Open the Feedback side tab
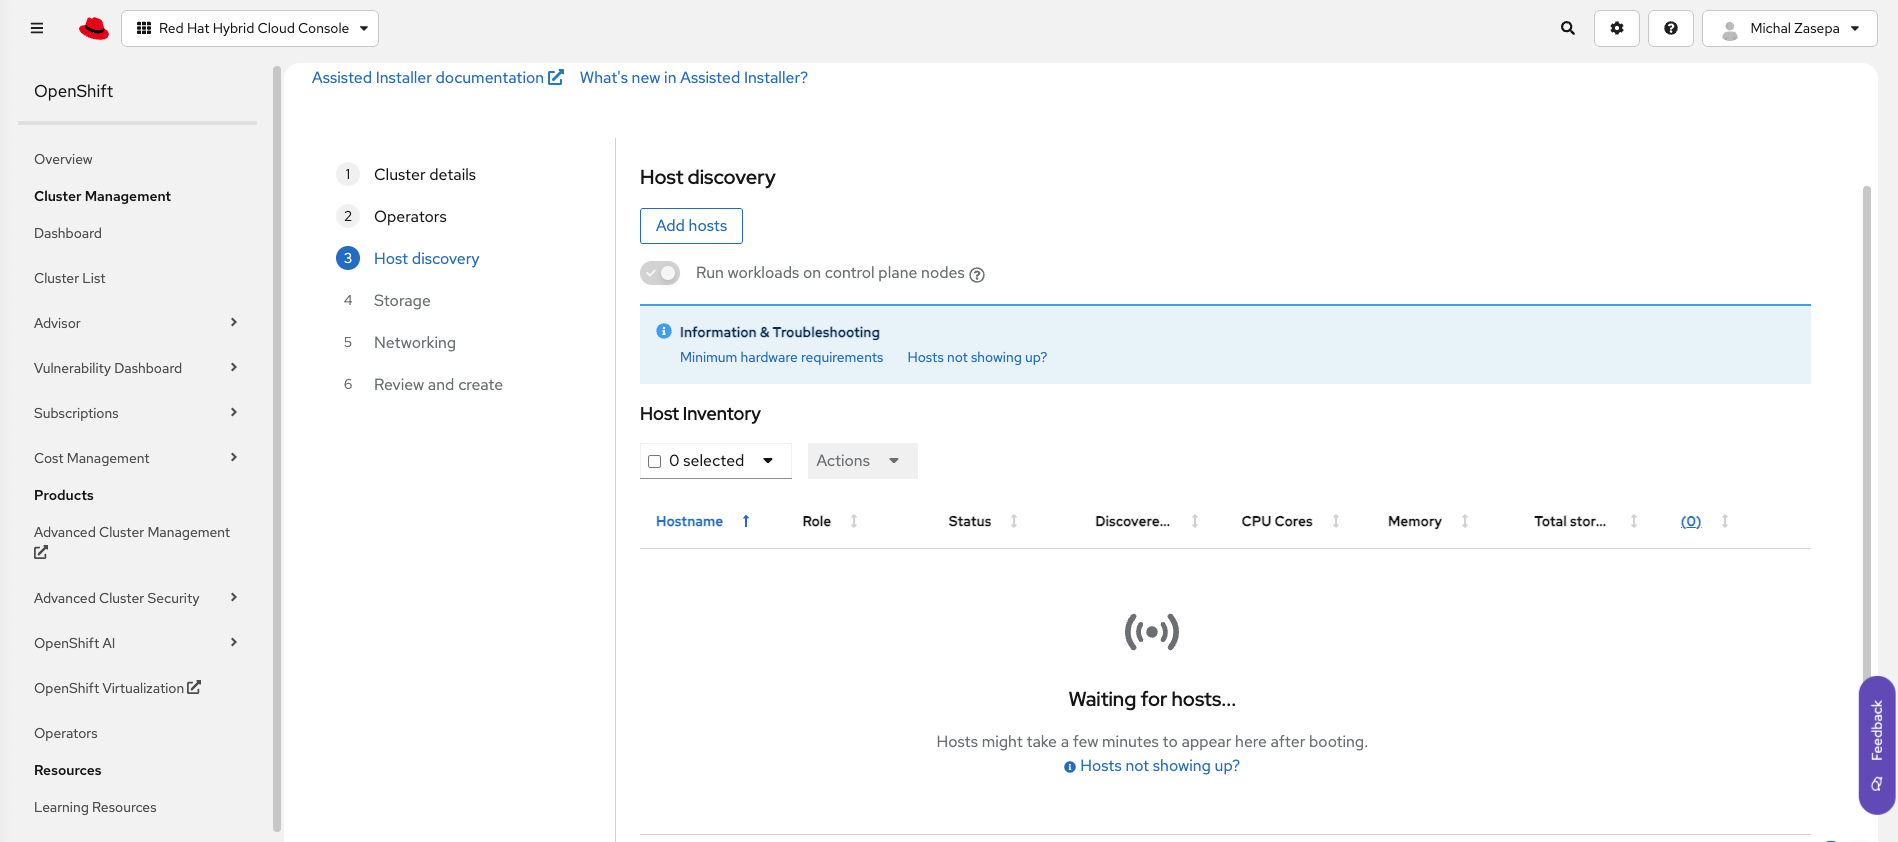The width and height of the screenshot is (1898, 842). (1877, 745)
